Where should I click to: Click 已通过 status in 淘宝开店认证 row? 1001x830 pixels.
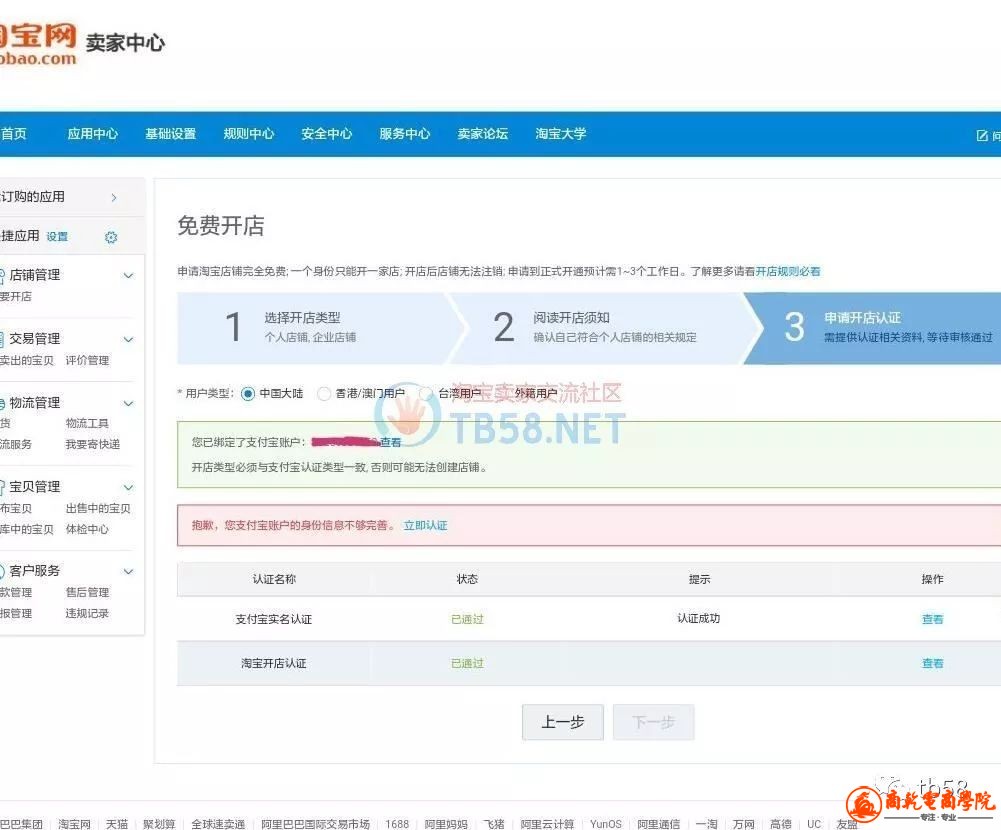(x=467, y=663)
